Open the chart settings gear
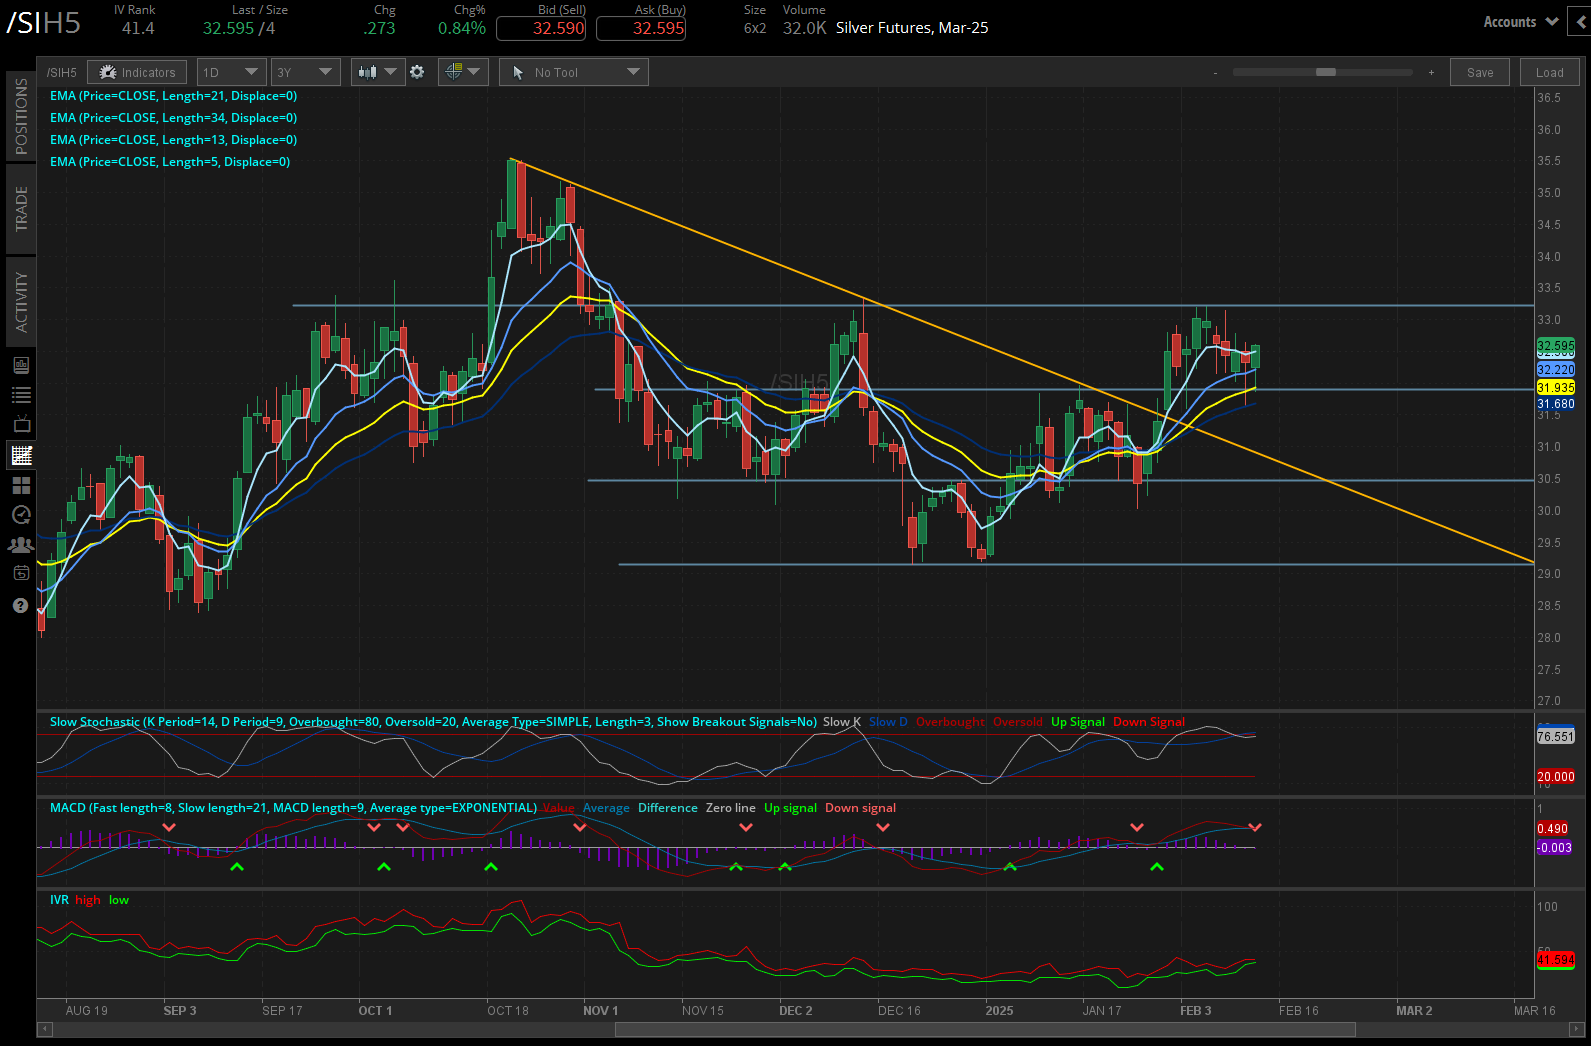This screenshot has height=1046, width=1591. tap(417, 72)
